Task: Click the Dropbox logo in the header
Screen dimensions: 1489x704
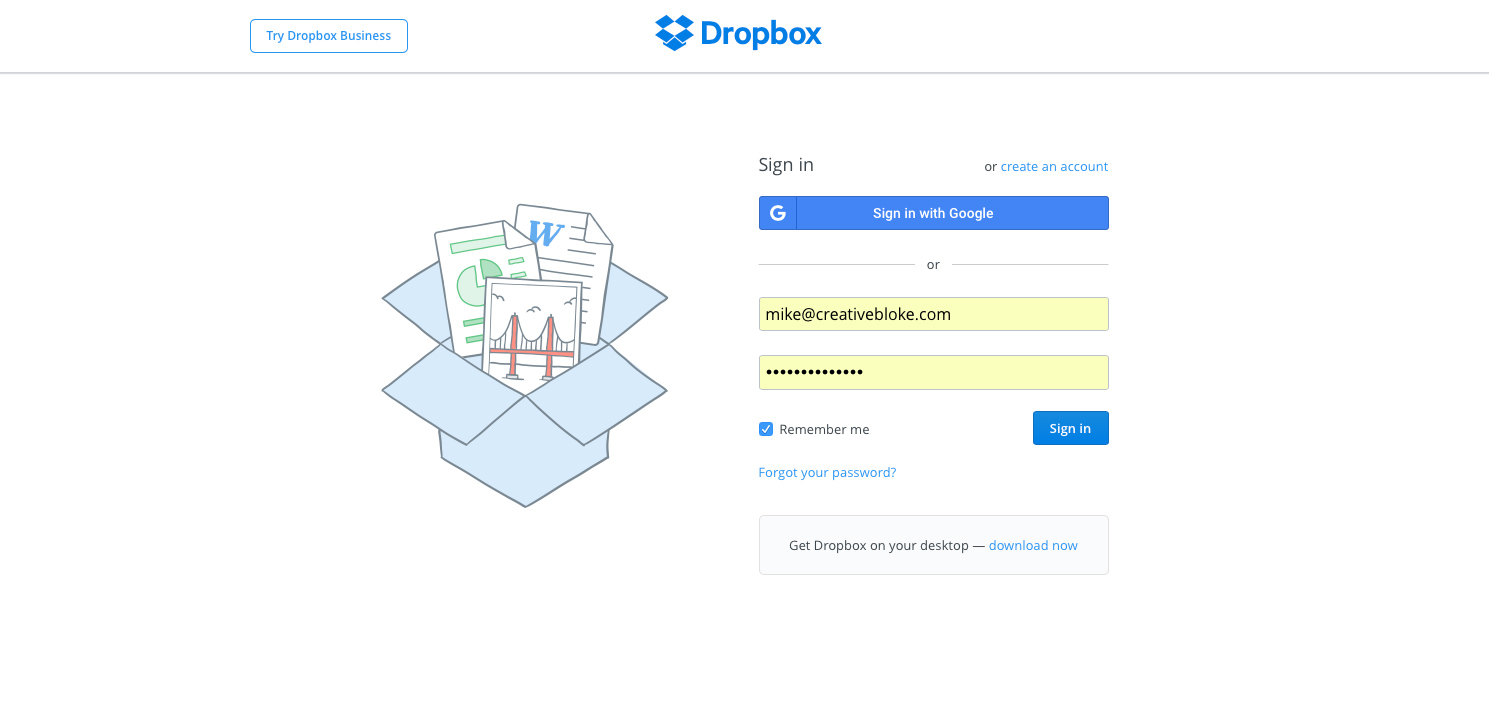Action: 738,34
